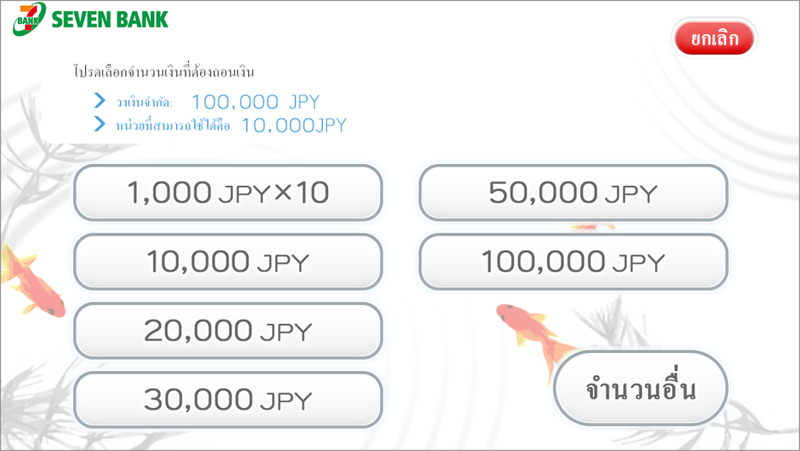
Task: Click the Seven Bank 7 logo icon
Action: coord(29,19)
